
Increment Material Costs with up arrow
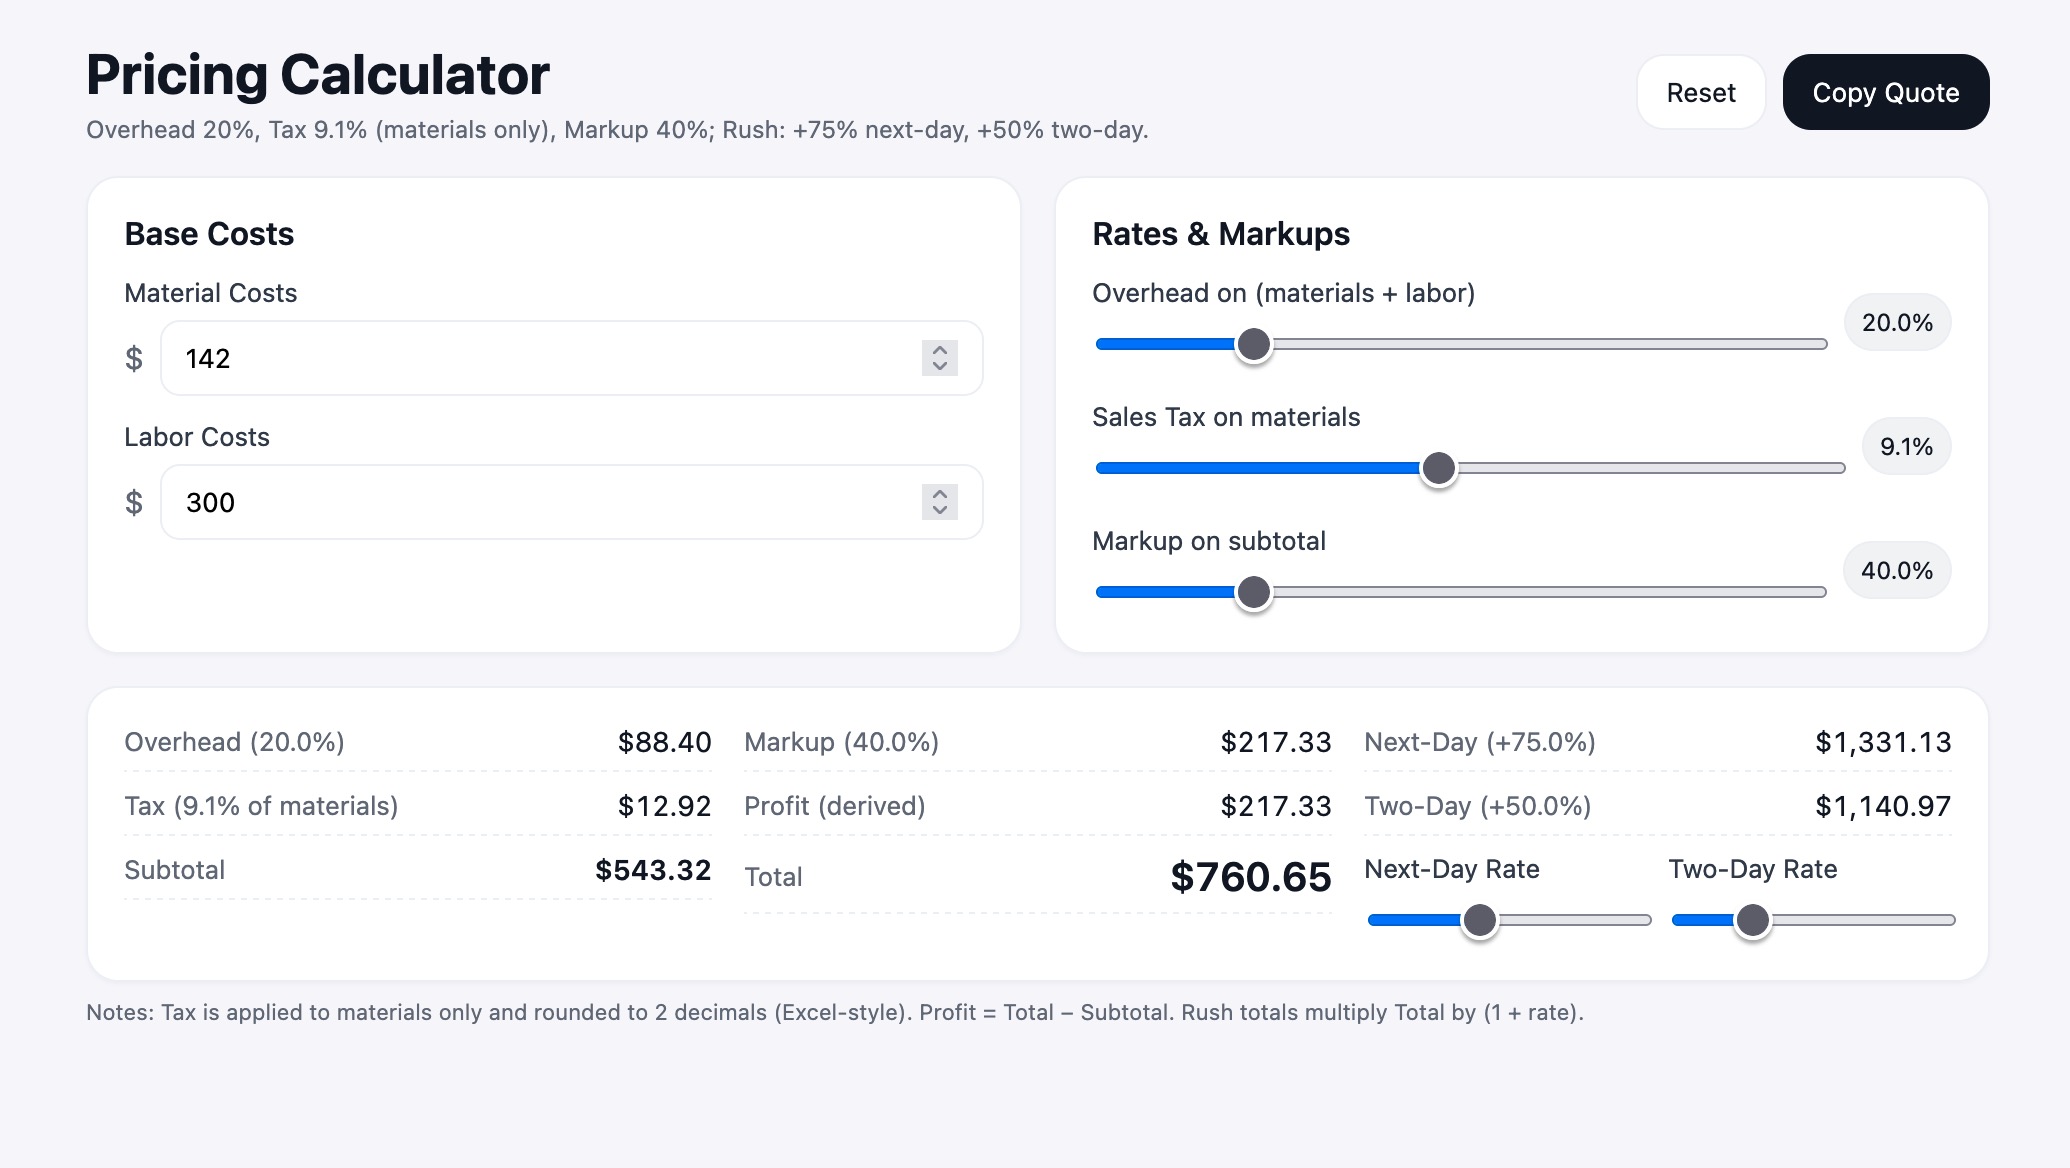click(939, 350)
